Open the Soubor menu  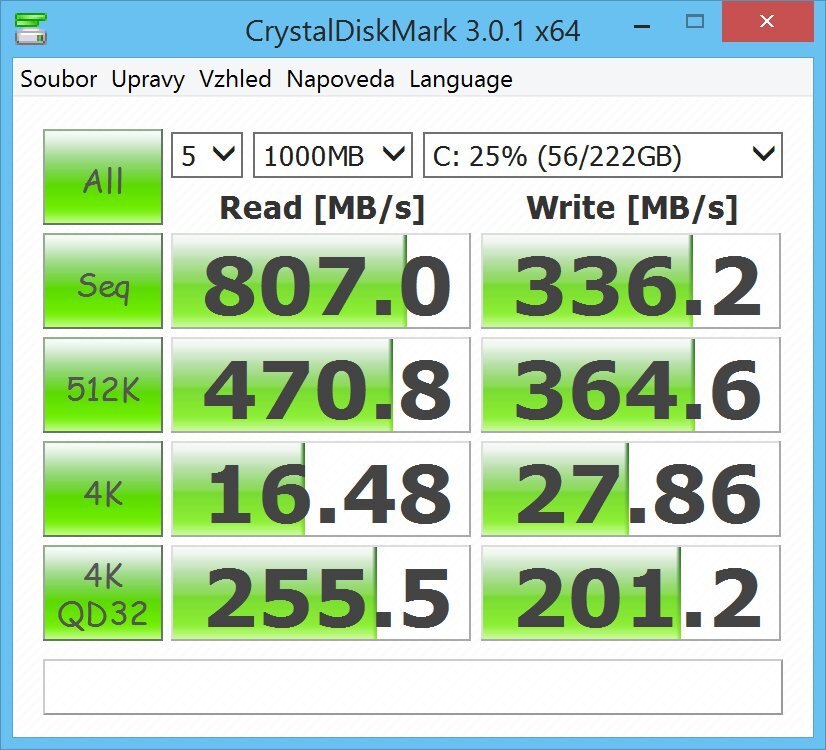(60, 80)
